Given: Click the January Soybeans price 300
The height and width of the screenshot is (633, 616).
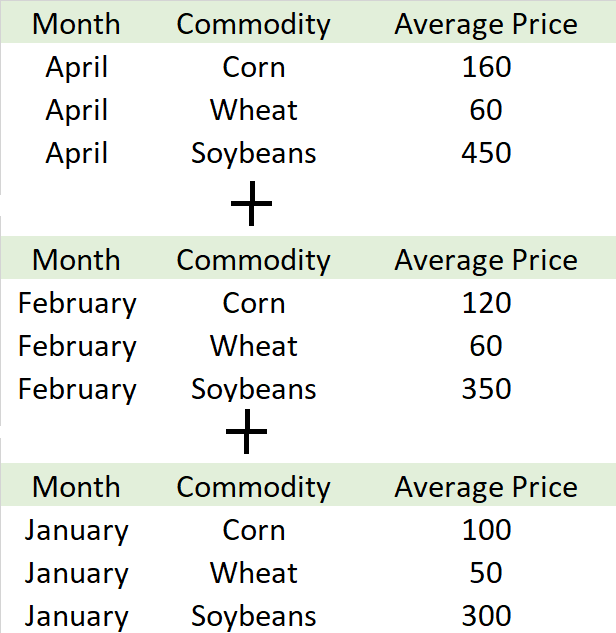Looking at the screenshot, I should point(486,616).
